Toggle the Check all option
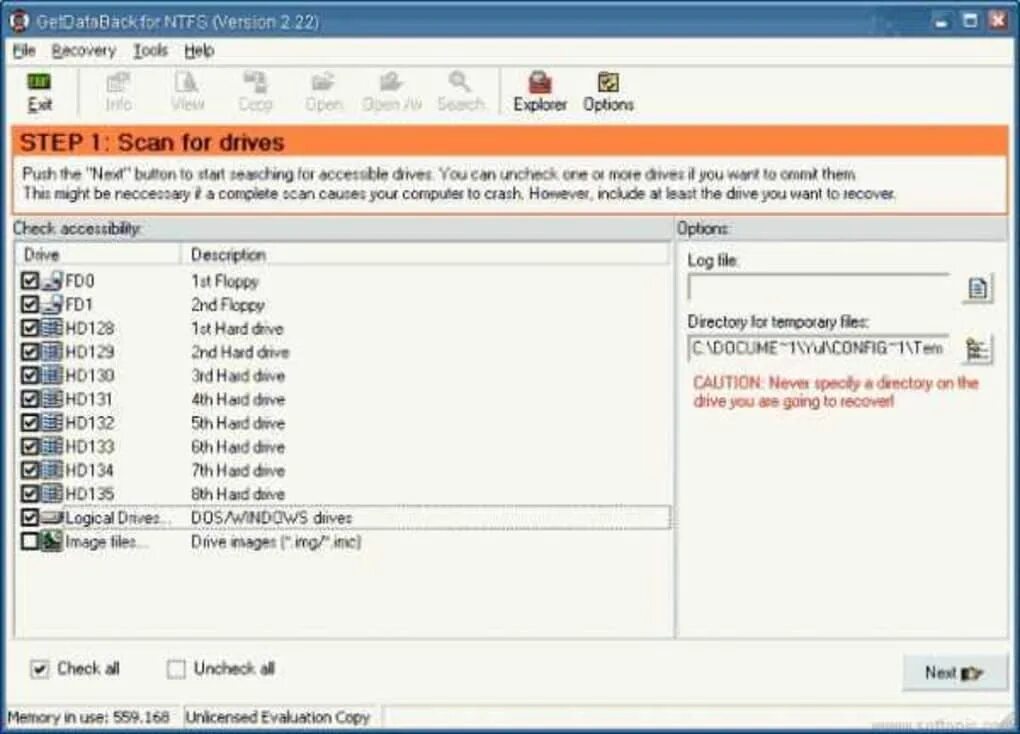The width and height of the screenshot is (1020, 734). click(38, 668)
